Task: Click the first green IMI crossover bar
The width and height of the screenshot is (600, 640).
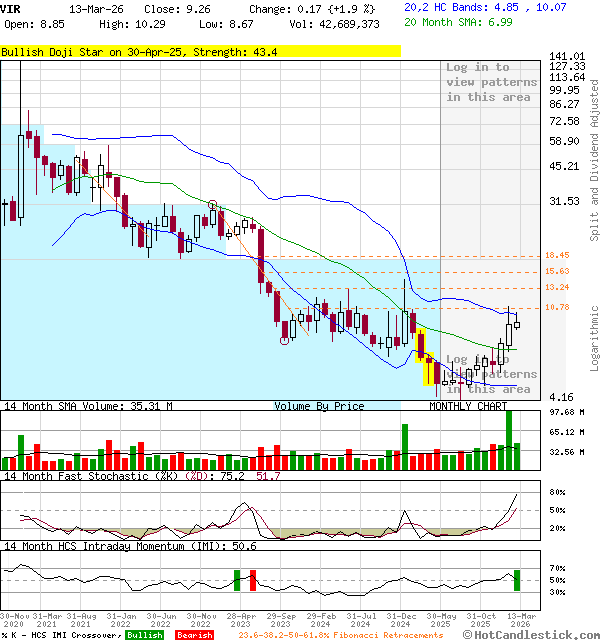Action: tap(237, 579)
